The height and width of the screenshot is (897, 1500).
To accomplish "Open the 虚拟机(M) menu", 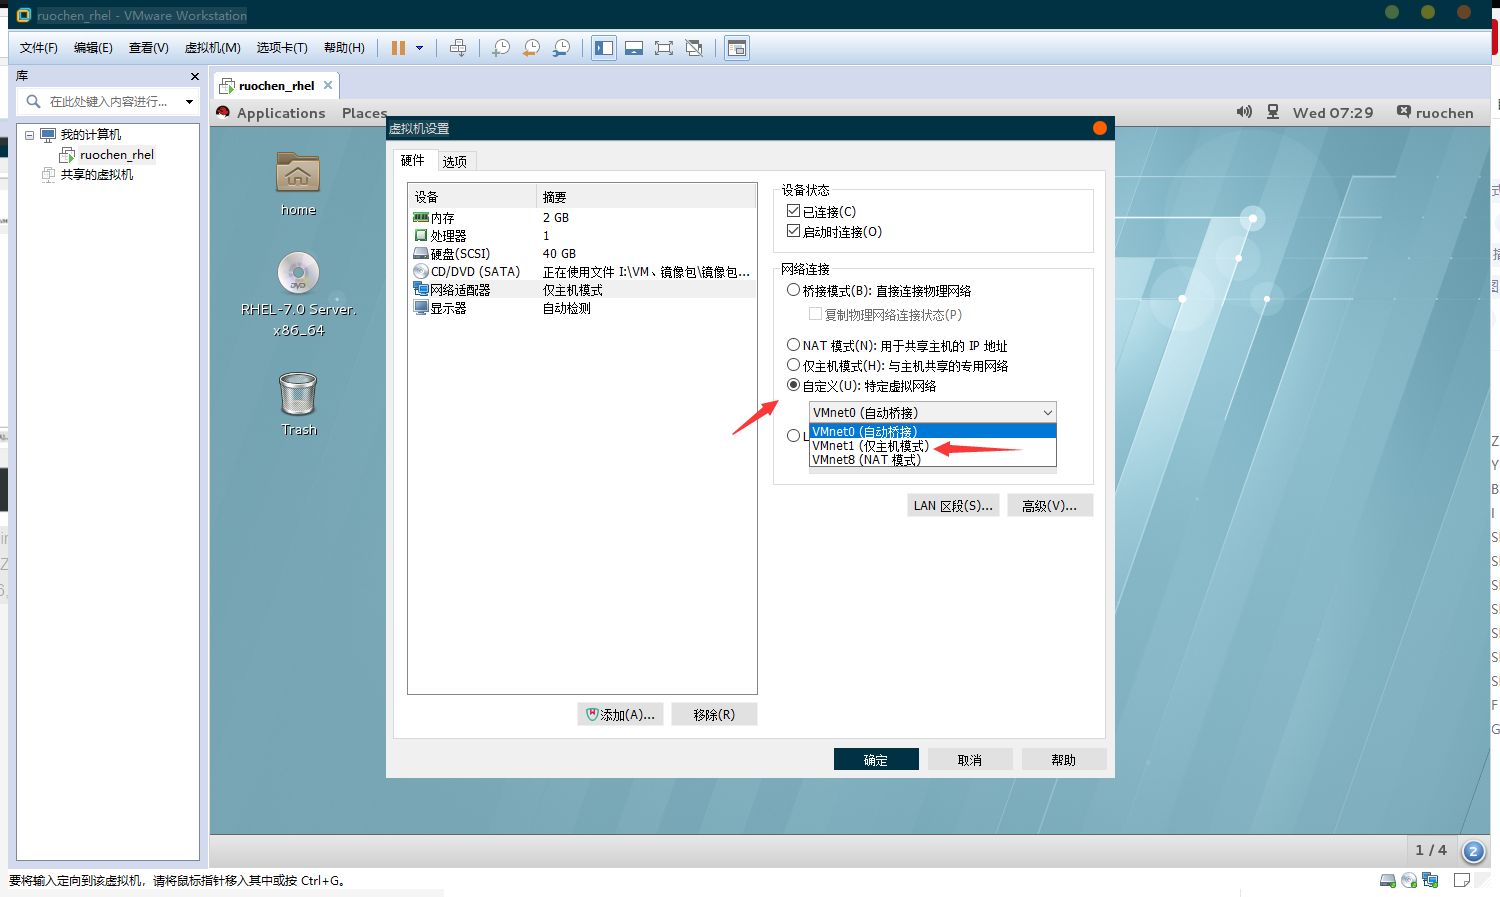I will (213, 48).
